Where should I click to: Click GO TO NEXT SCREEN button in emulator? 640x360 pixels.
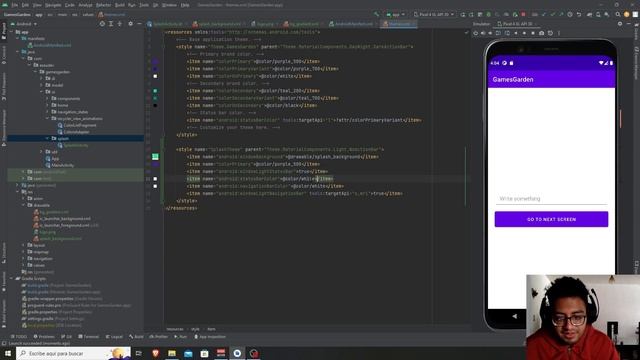(x=551, y=219)
